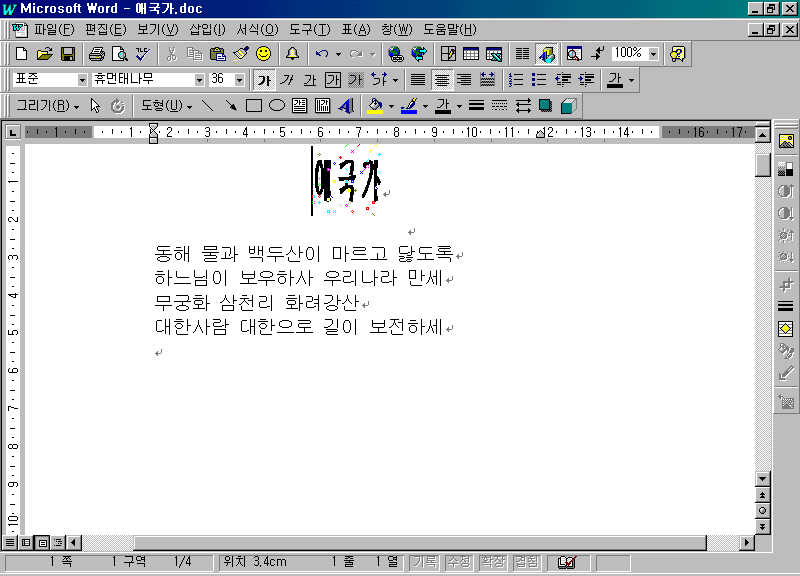Click the yellow smiley face icon
The width and height of the screenshot is (800, 576).
click(264, 54)
